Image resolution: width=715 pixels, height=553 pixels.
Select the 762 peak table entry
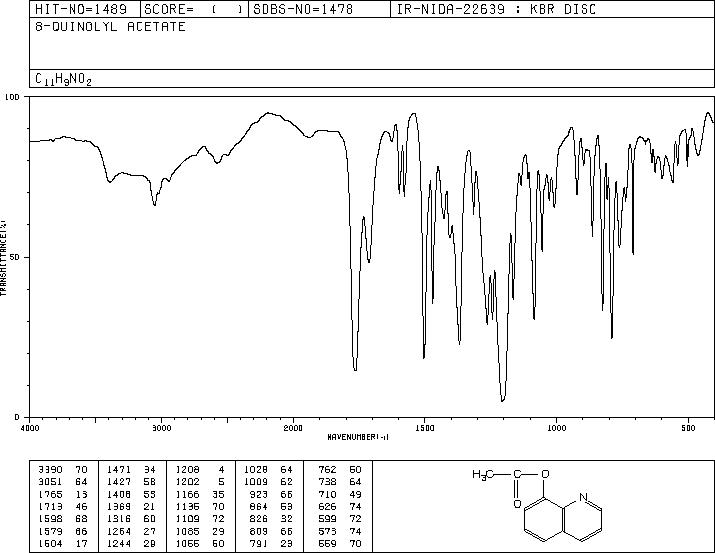[340, 469]
